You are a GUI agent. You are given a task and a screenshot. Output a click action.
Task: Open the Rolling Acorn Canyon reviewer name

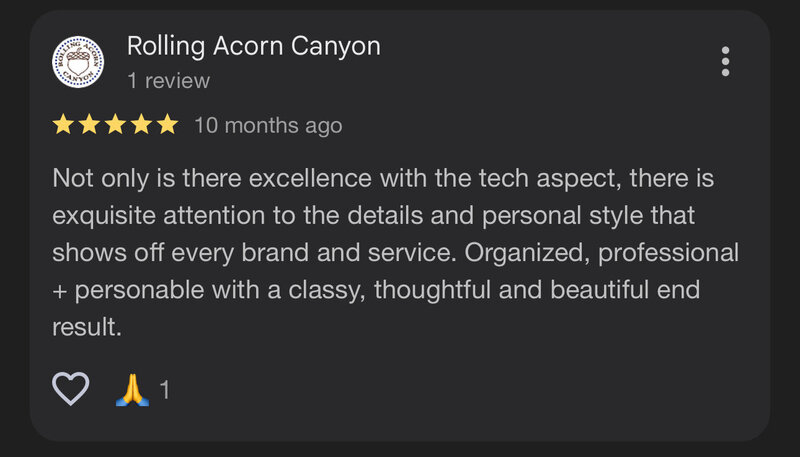(254, 46)
